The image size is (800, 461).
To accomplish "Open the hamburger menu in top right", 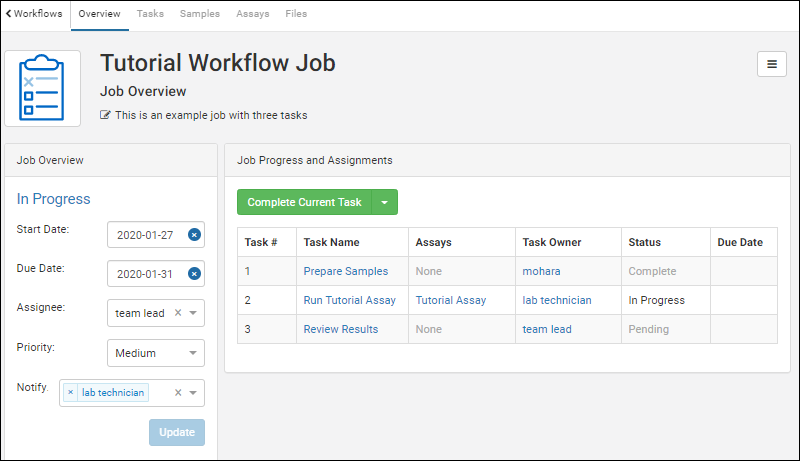I will point(771,64).
